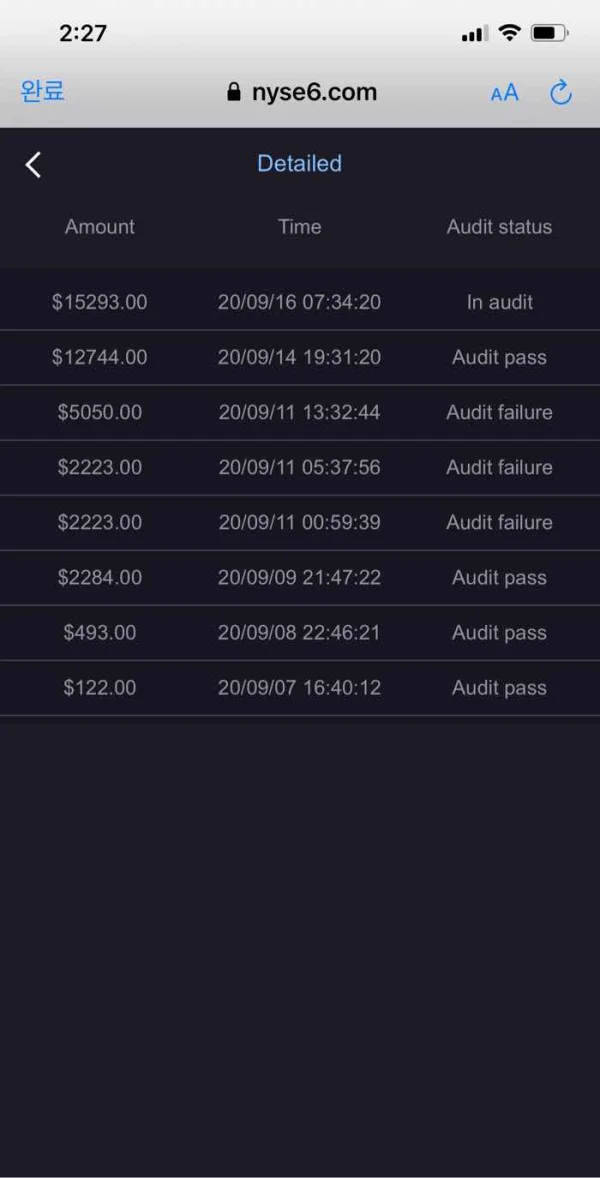Select the $15293.00 amount entry
Screen dimensions: 600x1178
coord(100,302)
